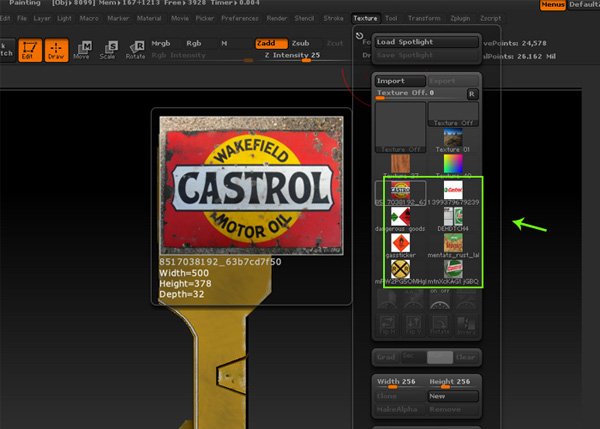Activate the Edit mode button
Viewport: 600px width, 429px height.
pyautogui.click(x=30, y=50)
